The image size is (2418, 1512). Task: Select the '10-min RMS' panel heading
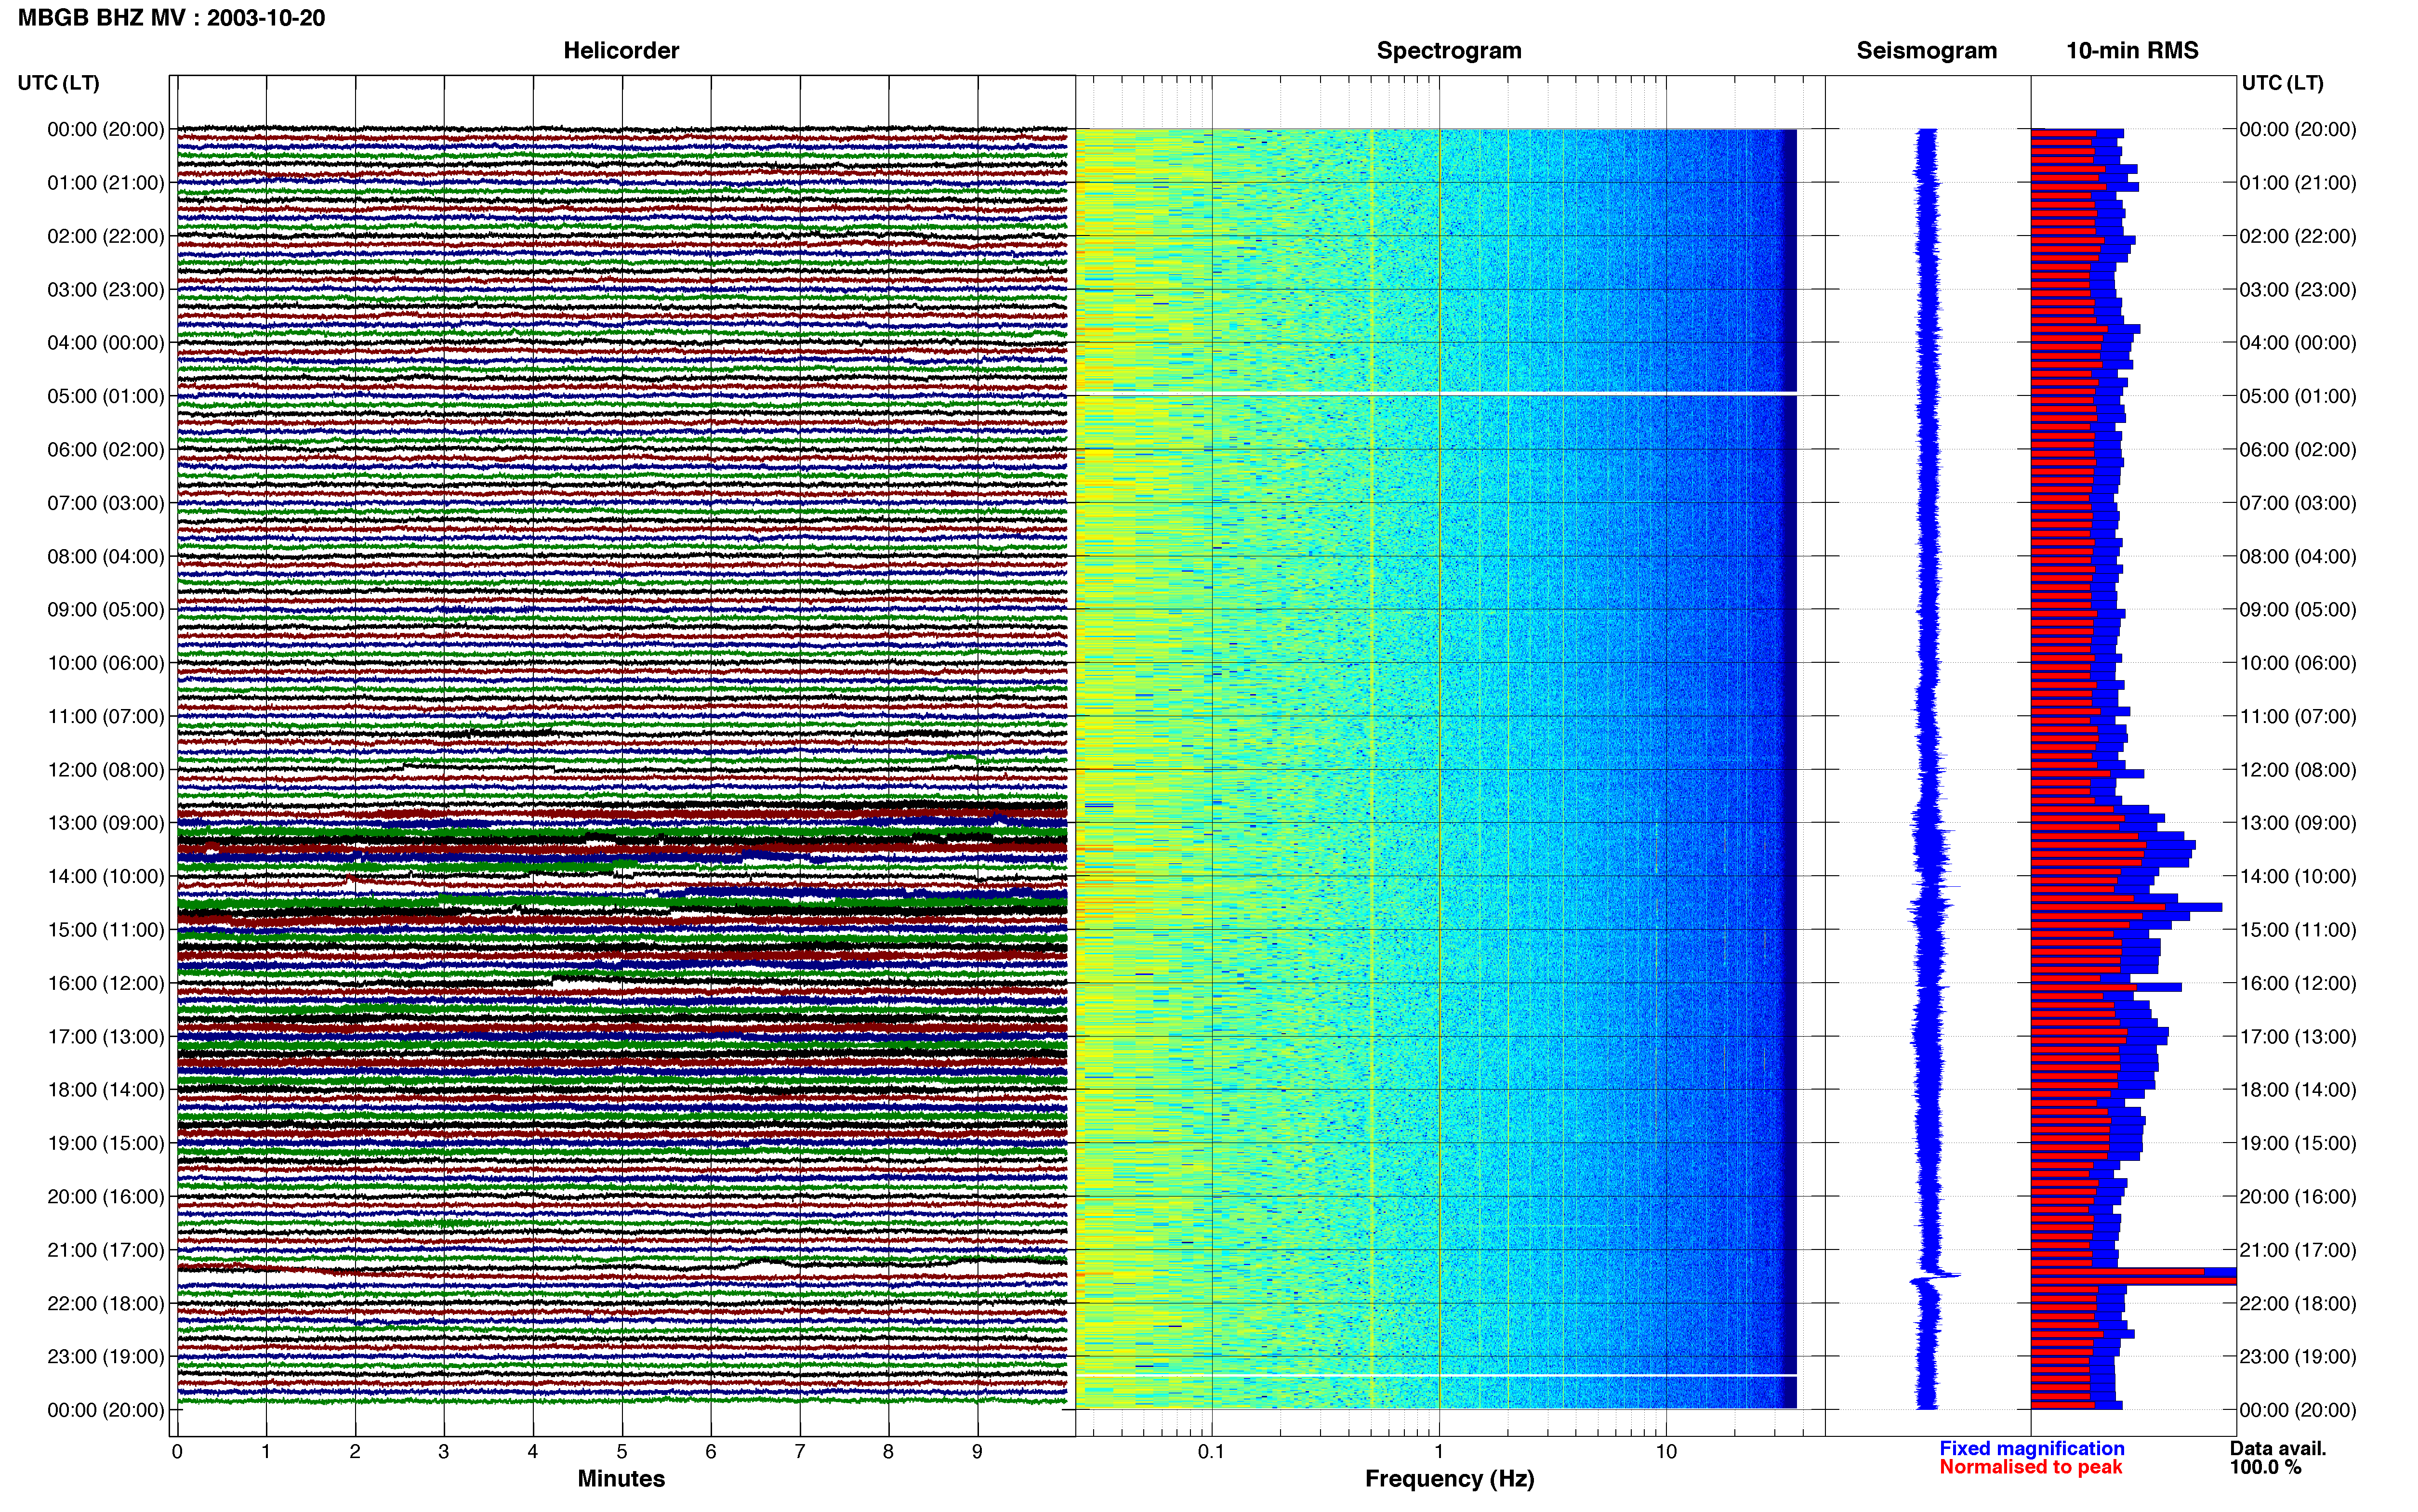(2132, 50)
